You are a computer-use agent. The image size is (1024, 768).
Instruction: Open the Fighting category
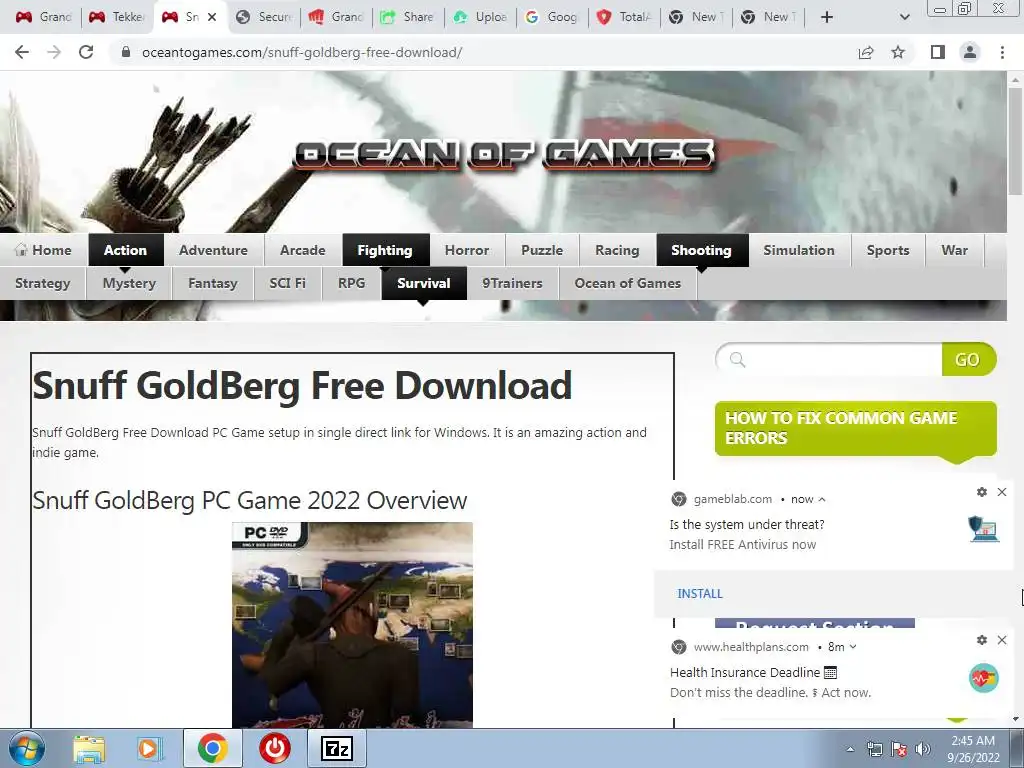pos(385,250)
